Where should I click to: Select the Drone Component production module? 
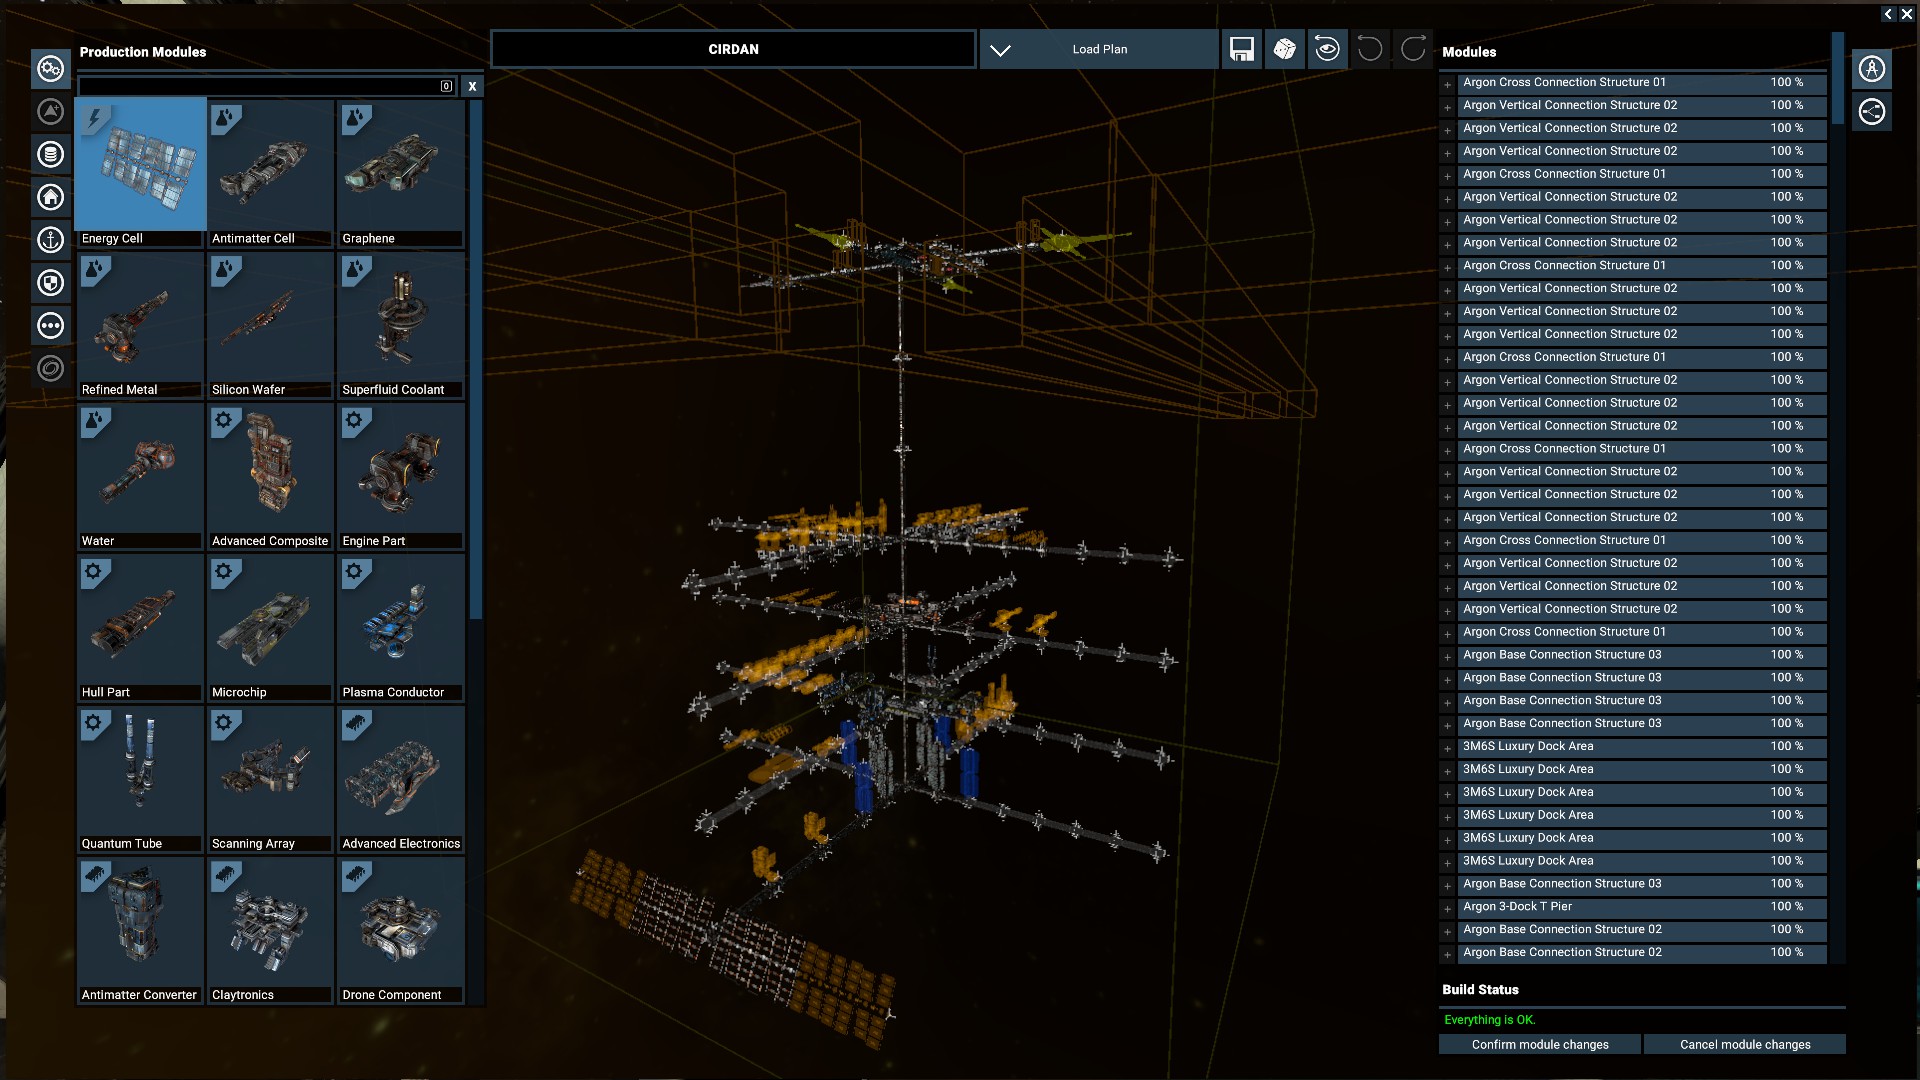tap(401, 930)
